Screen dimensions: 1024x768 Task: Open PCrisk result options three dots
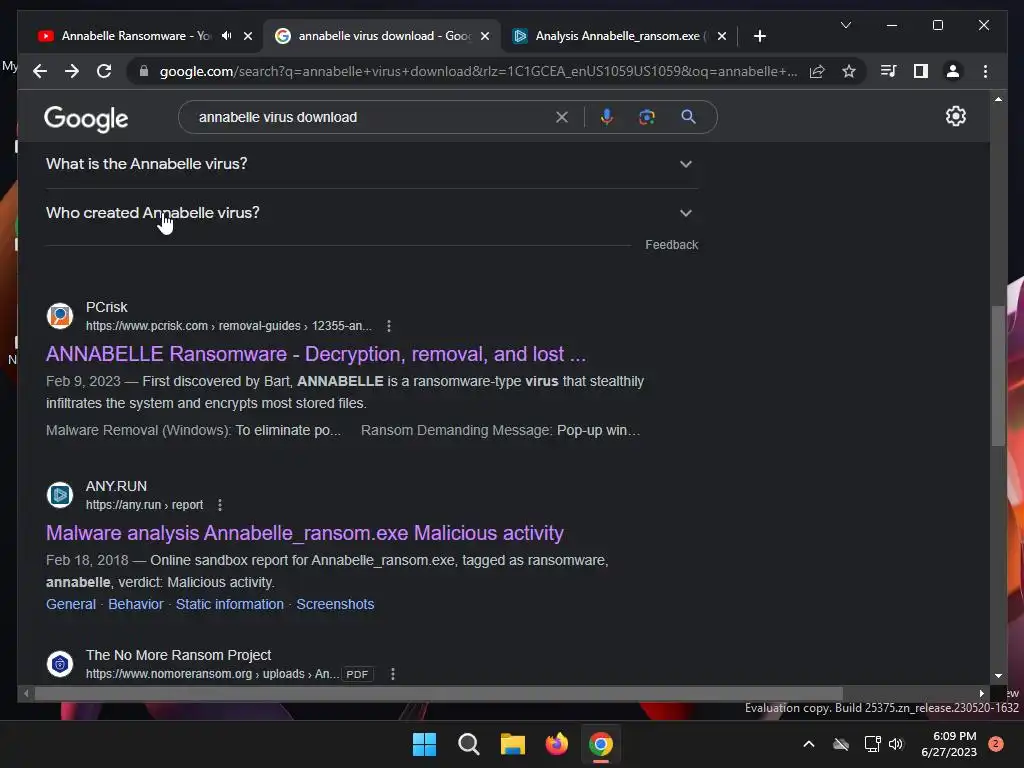tap(389, 326)
